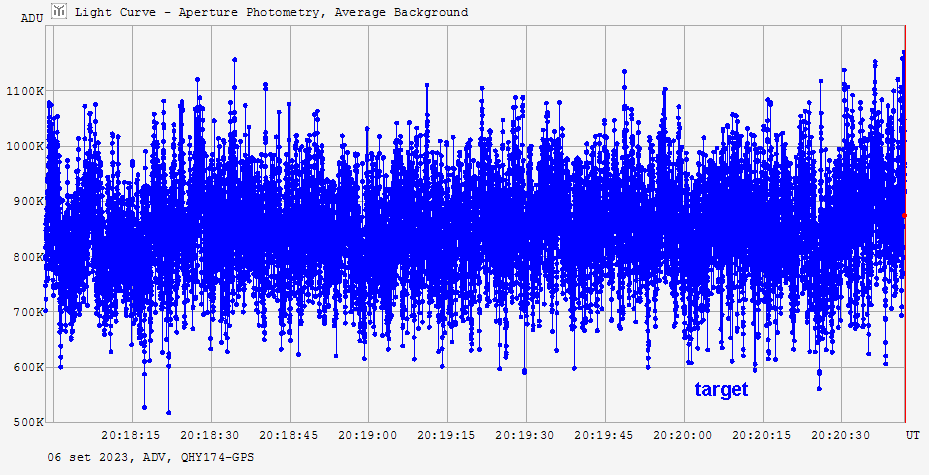Click the blue 'target' legend label
The width and height of the screenshot is (929, 475).
[x=721, y=389]
